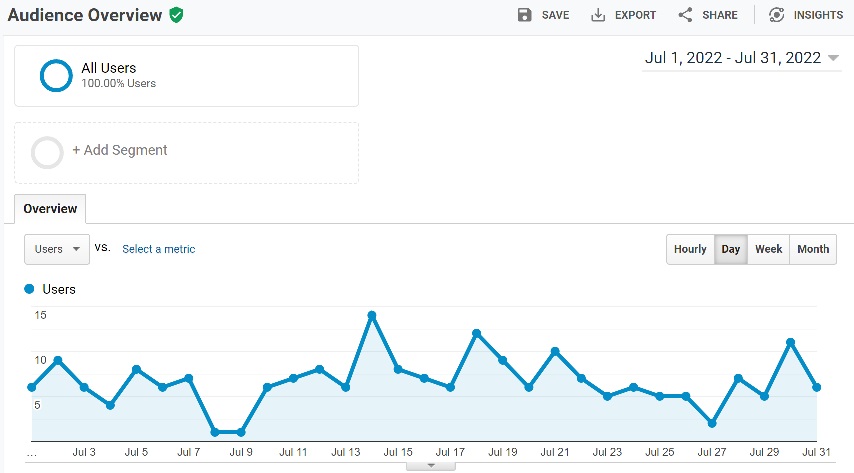854x473 pixels.
Task: Click the empty Add Segment circle icon
Action: tap(47, 152)
